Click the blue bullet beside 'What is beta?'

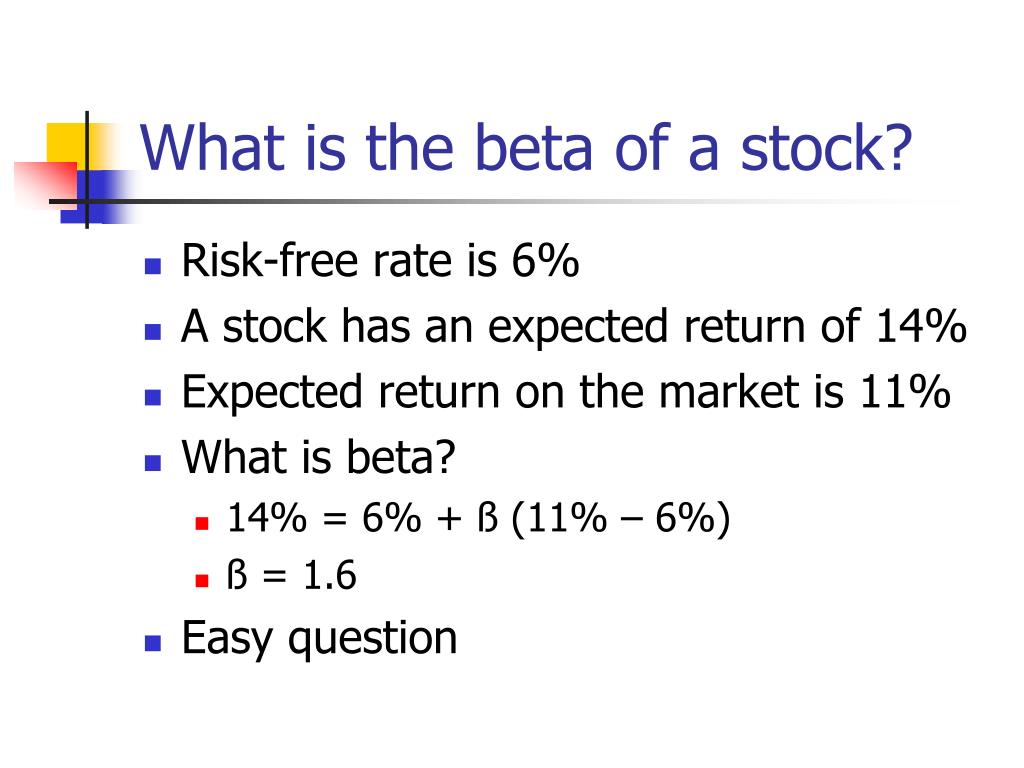(153, 463)
